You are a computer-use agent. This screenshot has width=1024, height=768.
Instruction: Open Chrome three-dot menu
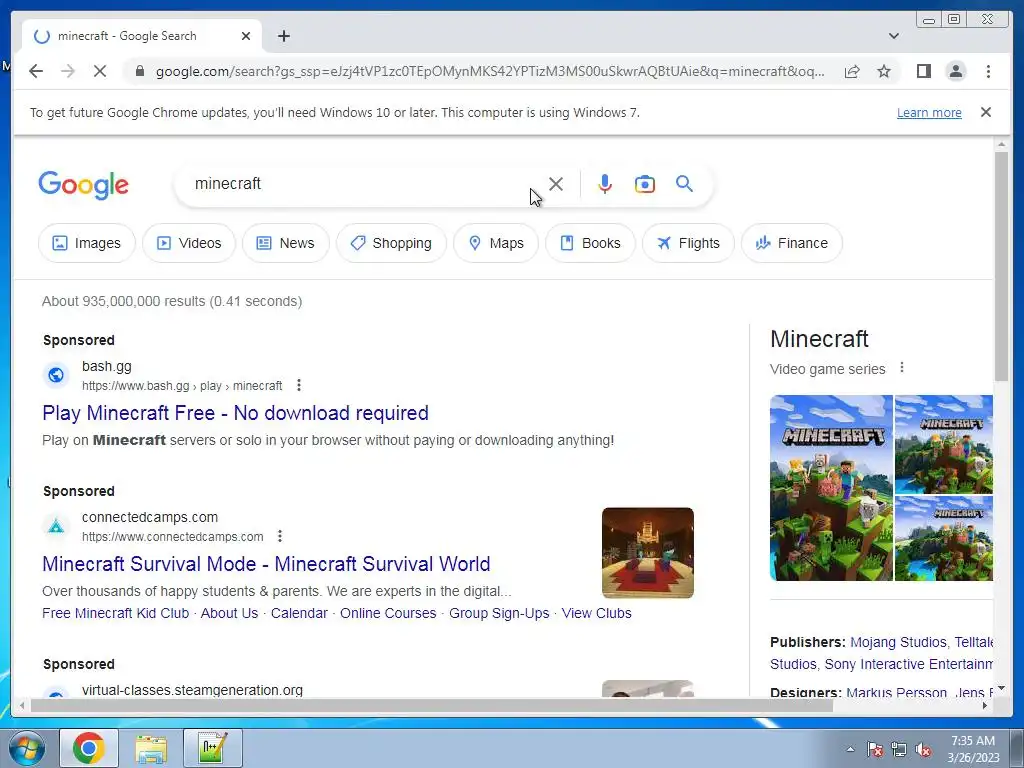point(988,71)
